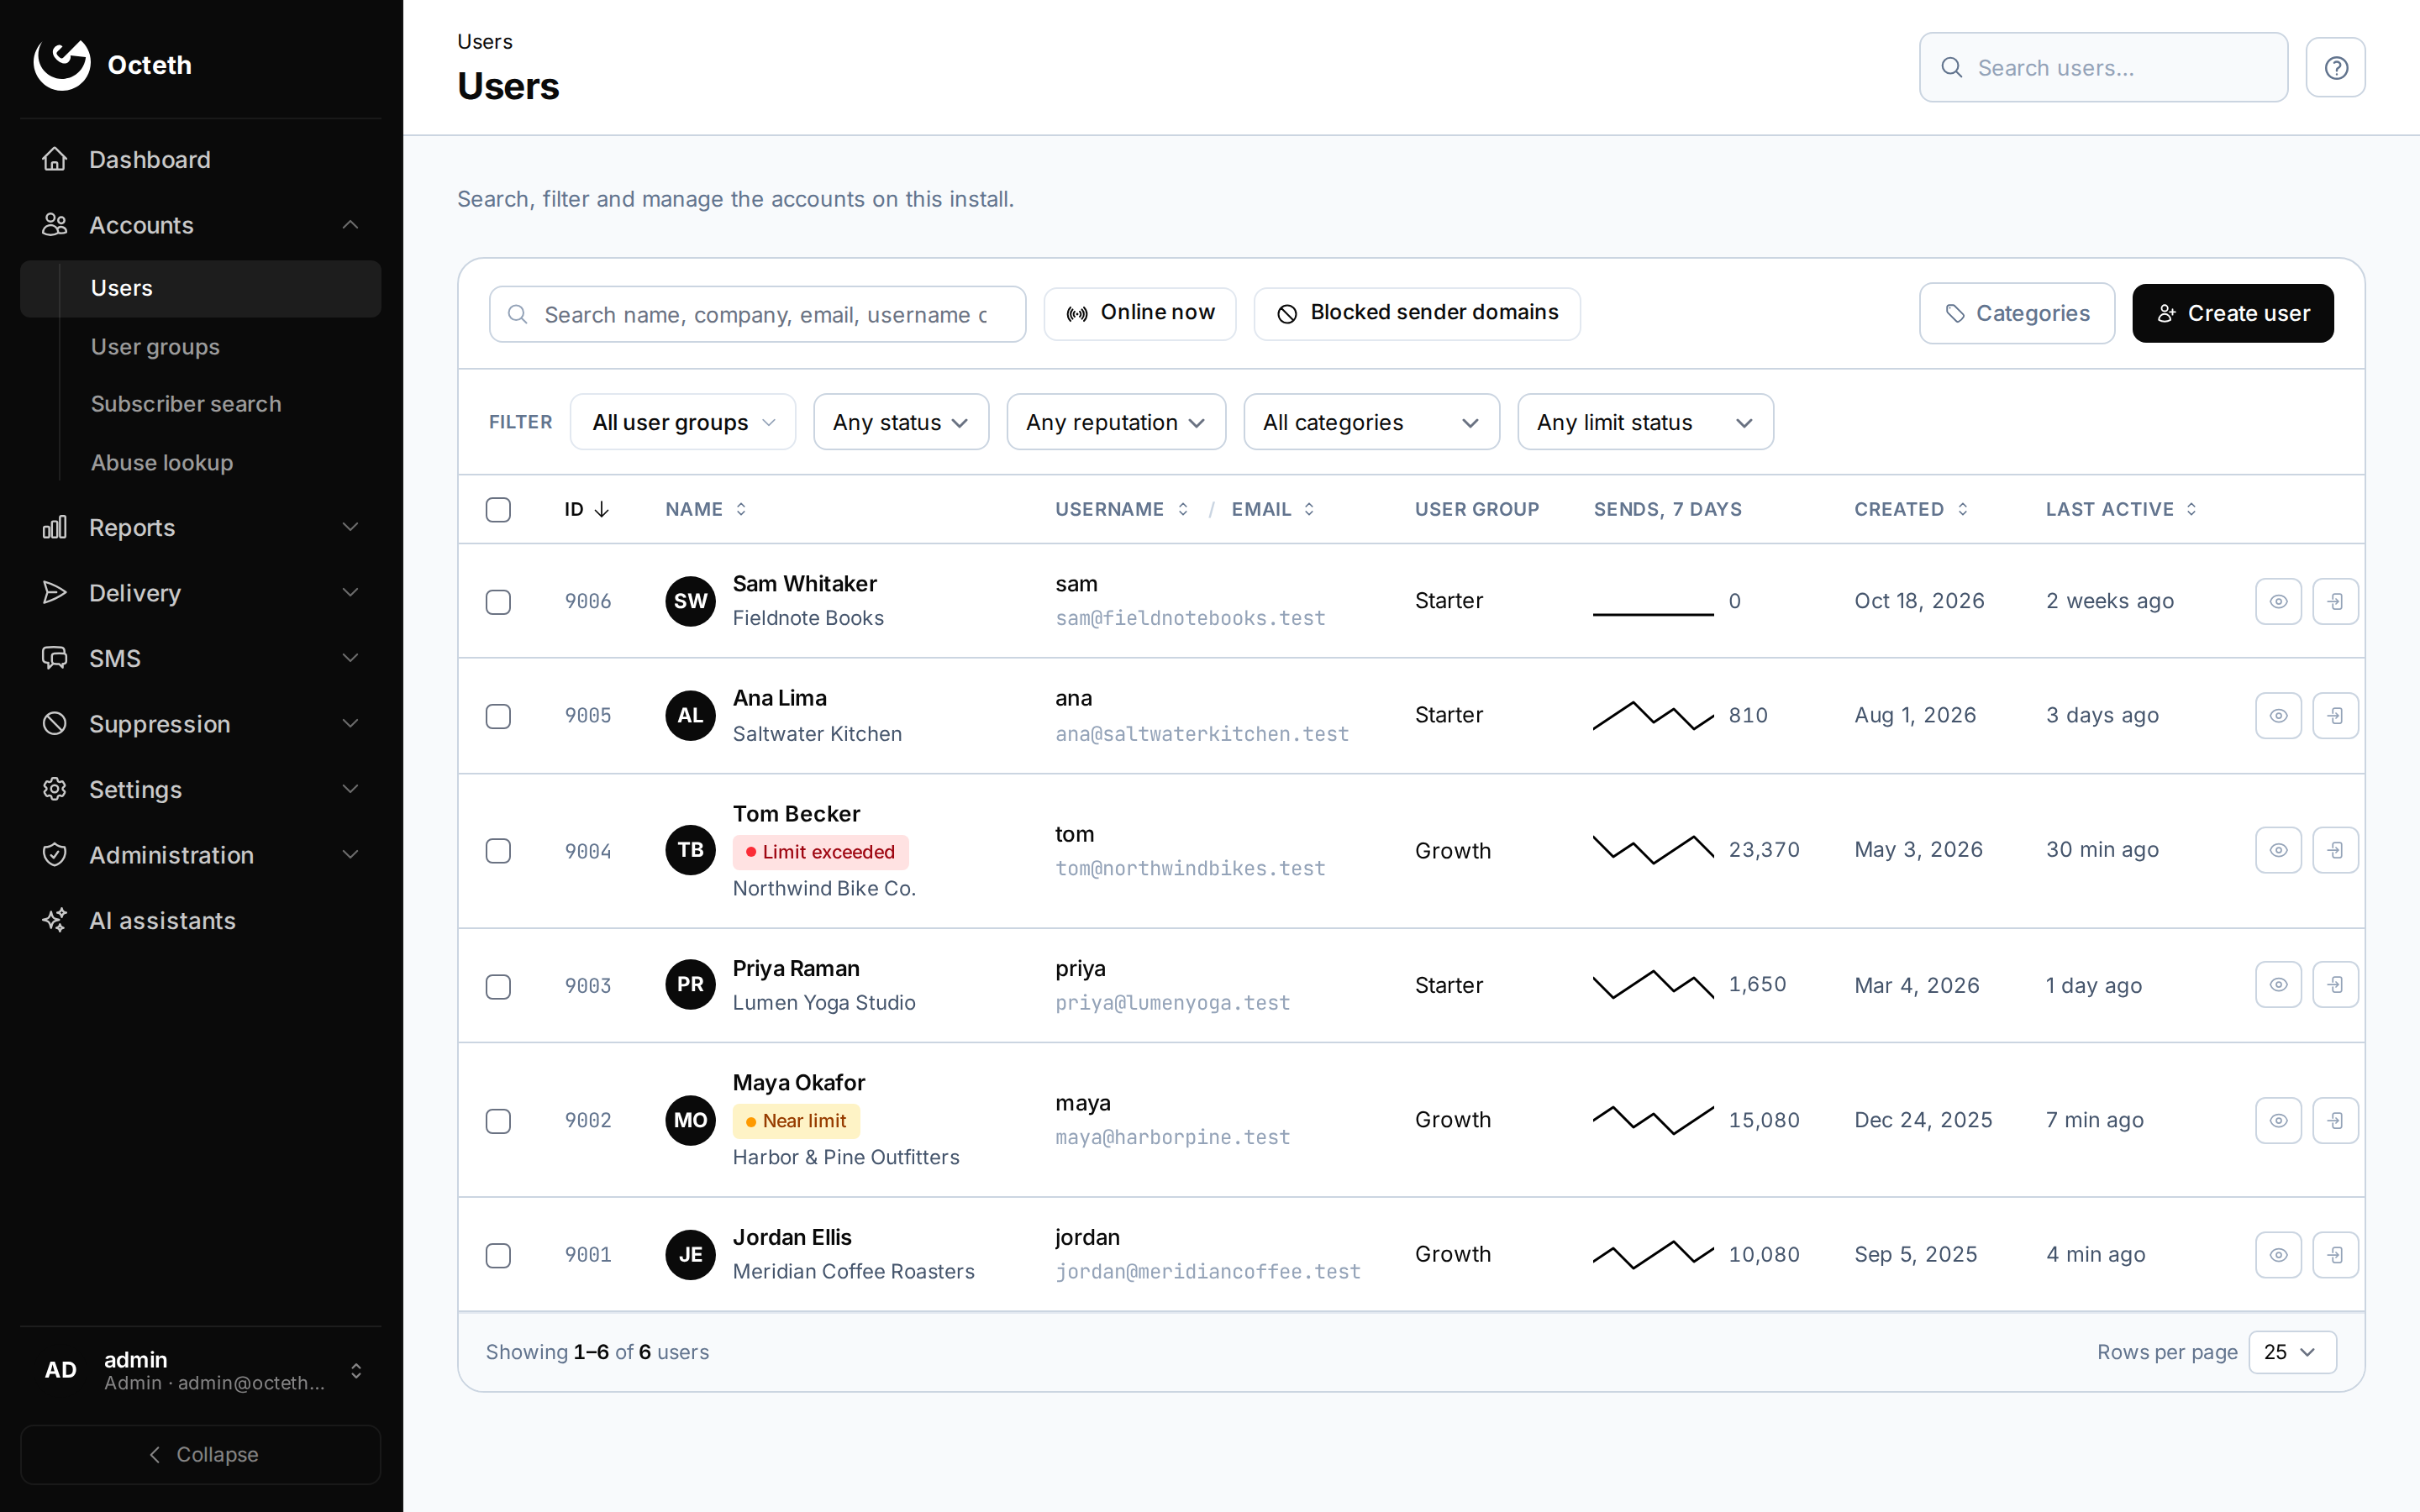Log in as Priya Raman icon
This screenshot has height=1512, width=2420.
(2335, 985)
